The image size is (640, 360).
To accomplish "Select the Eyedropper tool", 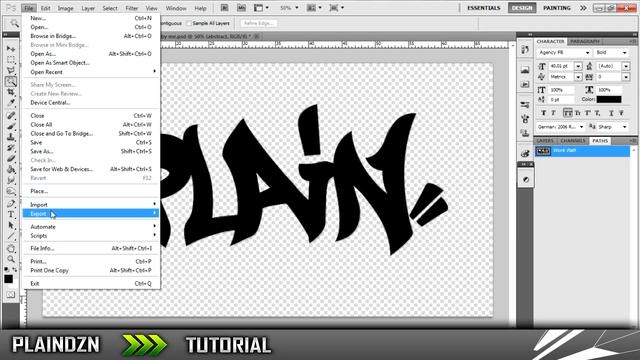I will [x=11, y=103].
